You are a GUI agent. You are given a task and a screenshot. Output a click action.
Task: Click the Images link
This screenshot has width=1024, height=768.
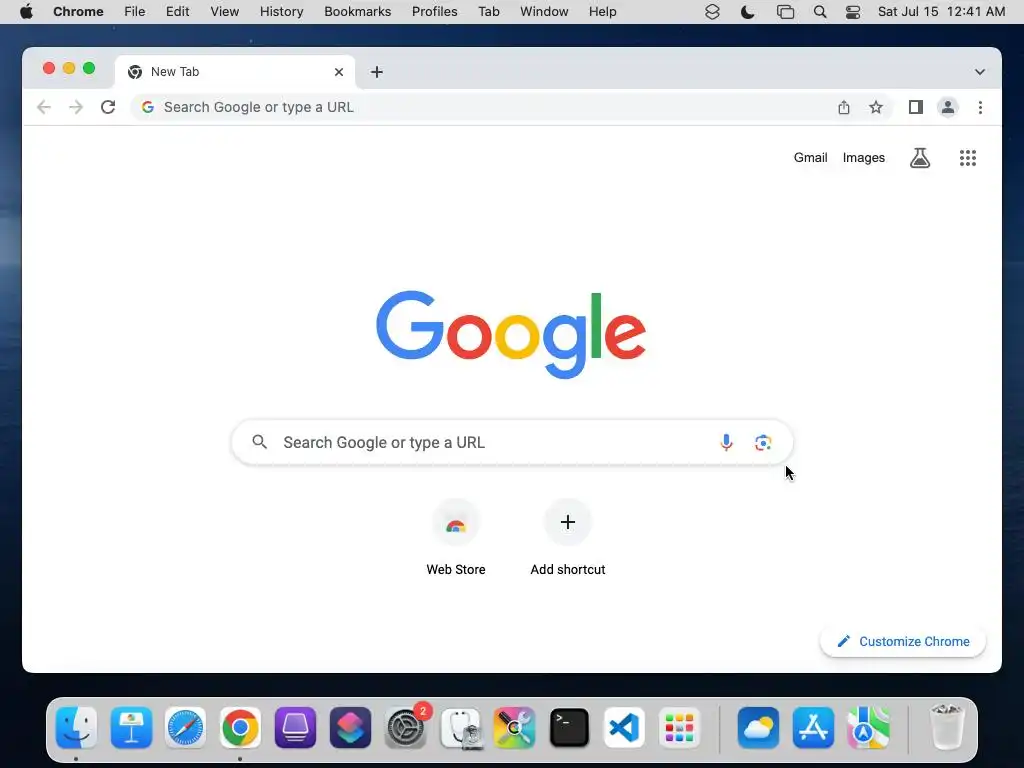click(863, 157)
